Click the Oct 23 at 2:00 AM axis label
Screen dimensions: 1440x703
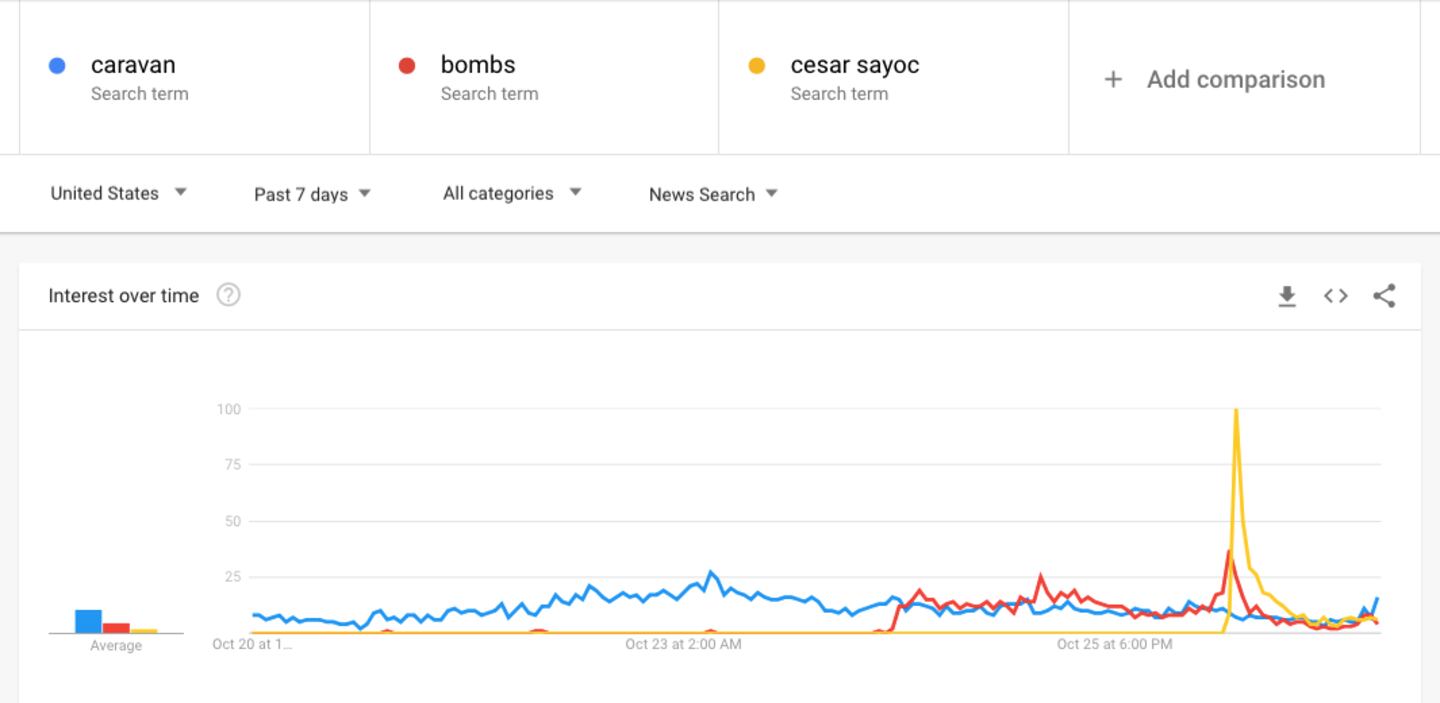(683, 644)
